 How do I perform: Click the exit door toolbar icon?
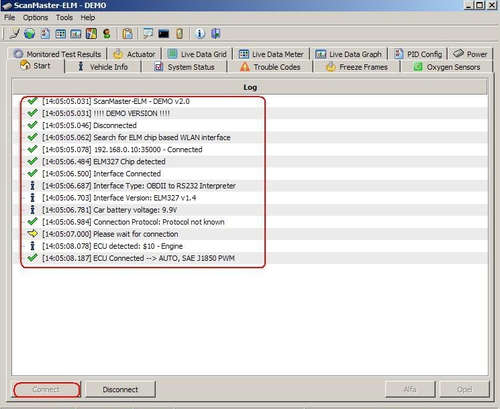click(216, 34)
